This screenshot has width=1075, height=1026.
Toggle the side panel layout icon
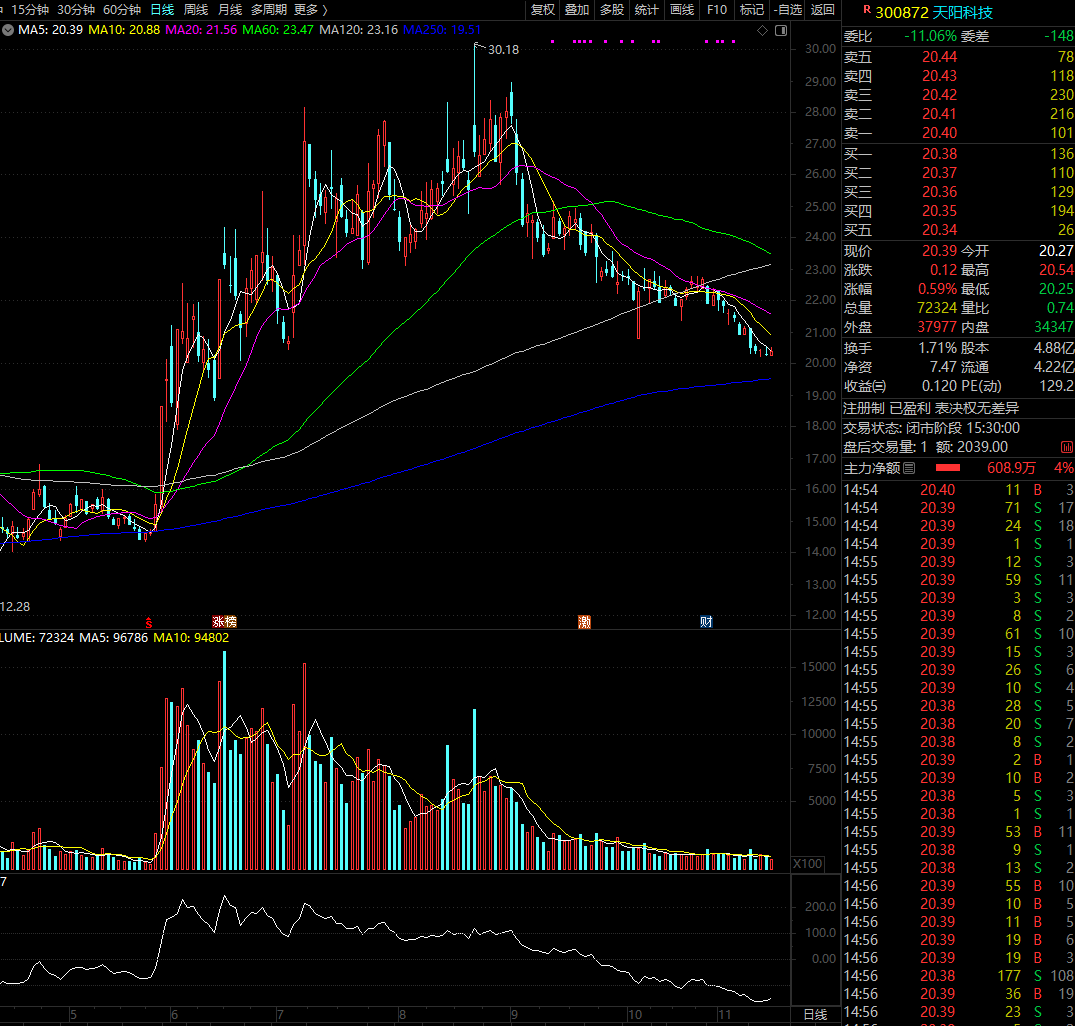pyautogui.click(x=781, y=30)
